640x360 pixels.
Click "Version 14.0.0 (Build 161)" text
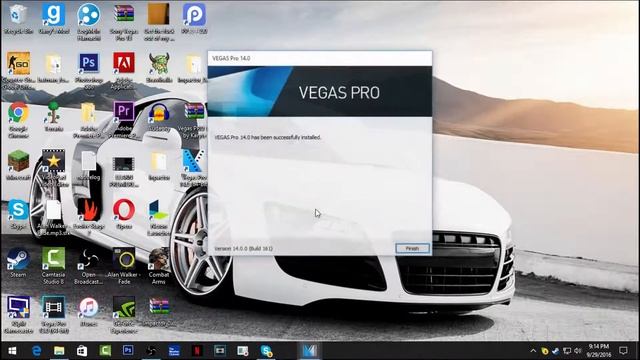(x=244, y=248)
